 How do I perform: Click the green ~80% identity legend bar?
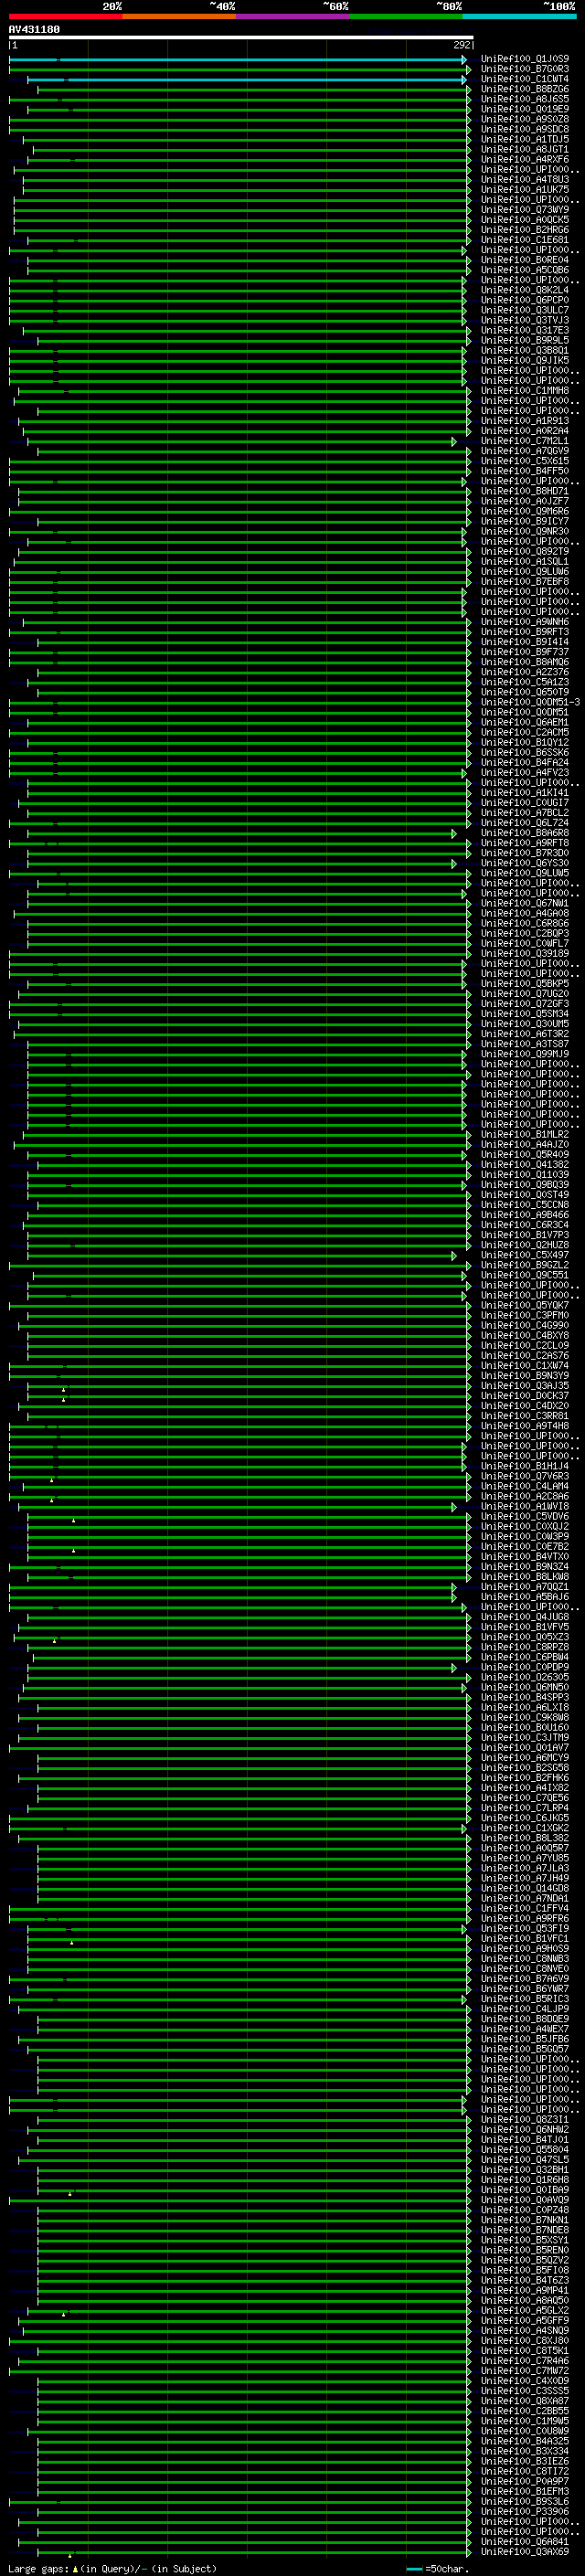click(x=406, y=17)
